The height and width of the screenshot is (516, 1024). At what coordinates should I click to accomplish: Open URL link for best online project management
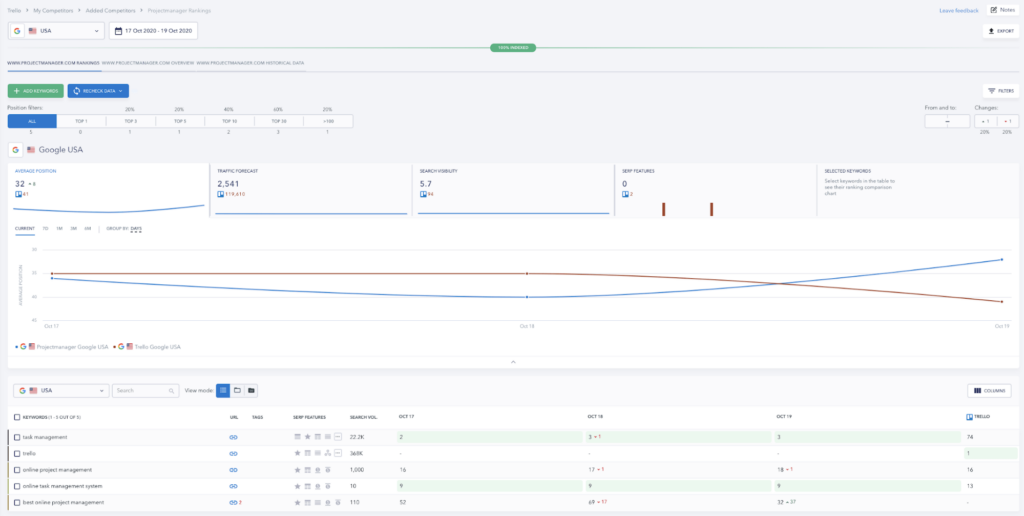pyautogui.click(x=232, y=502)
